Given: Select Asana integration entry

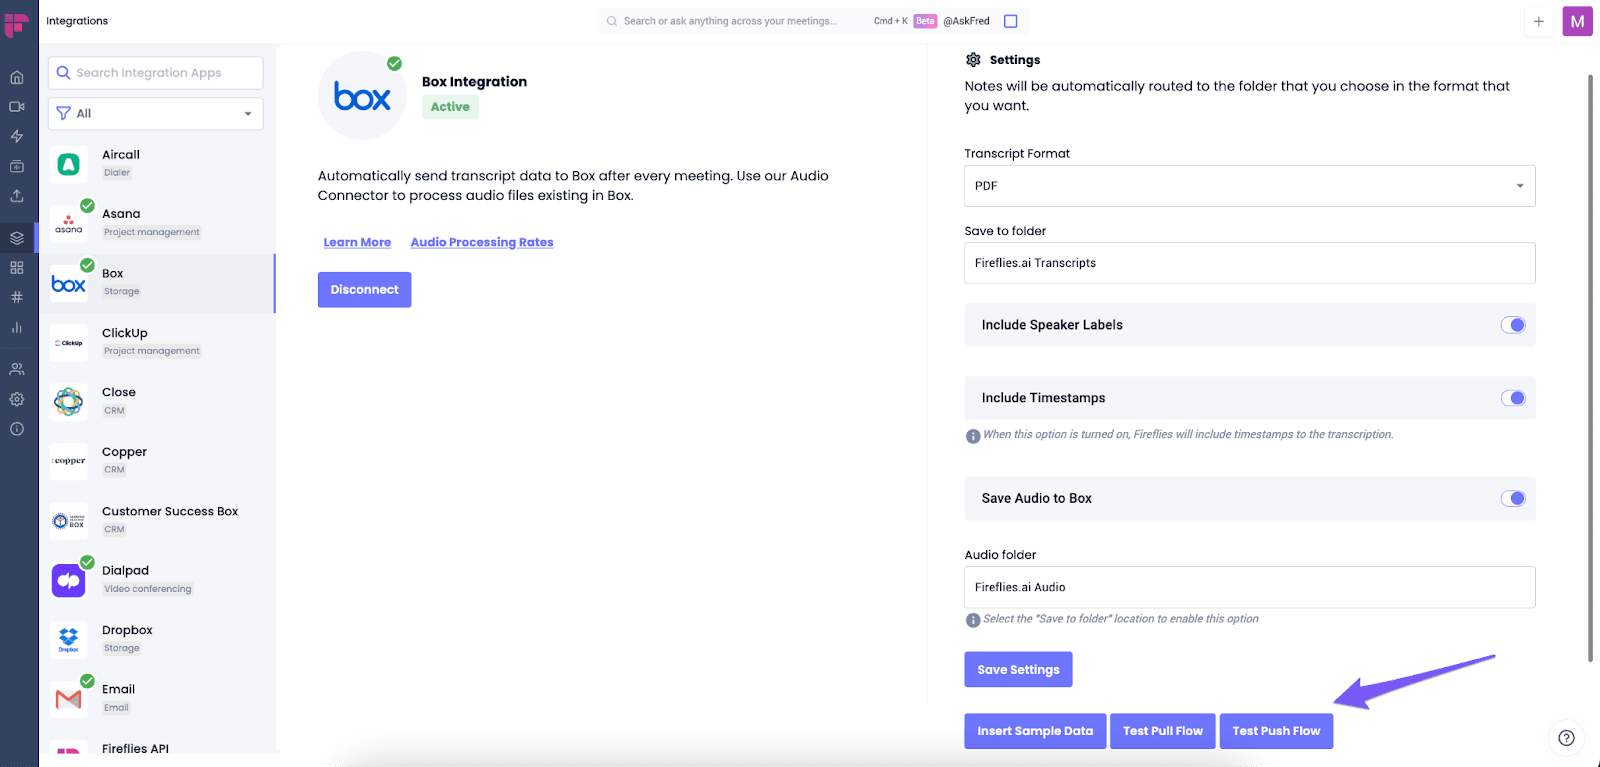Looking at the screenshot, I should (x=156, y=223).
